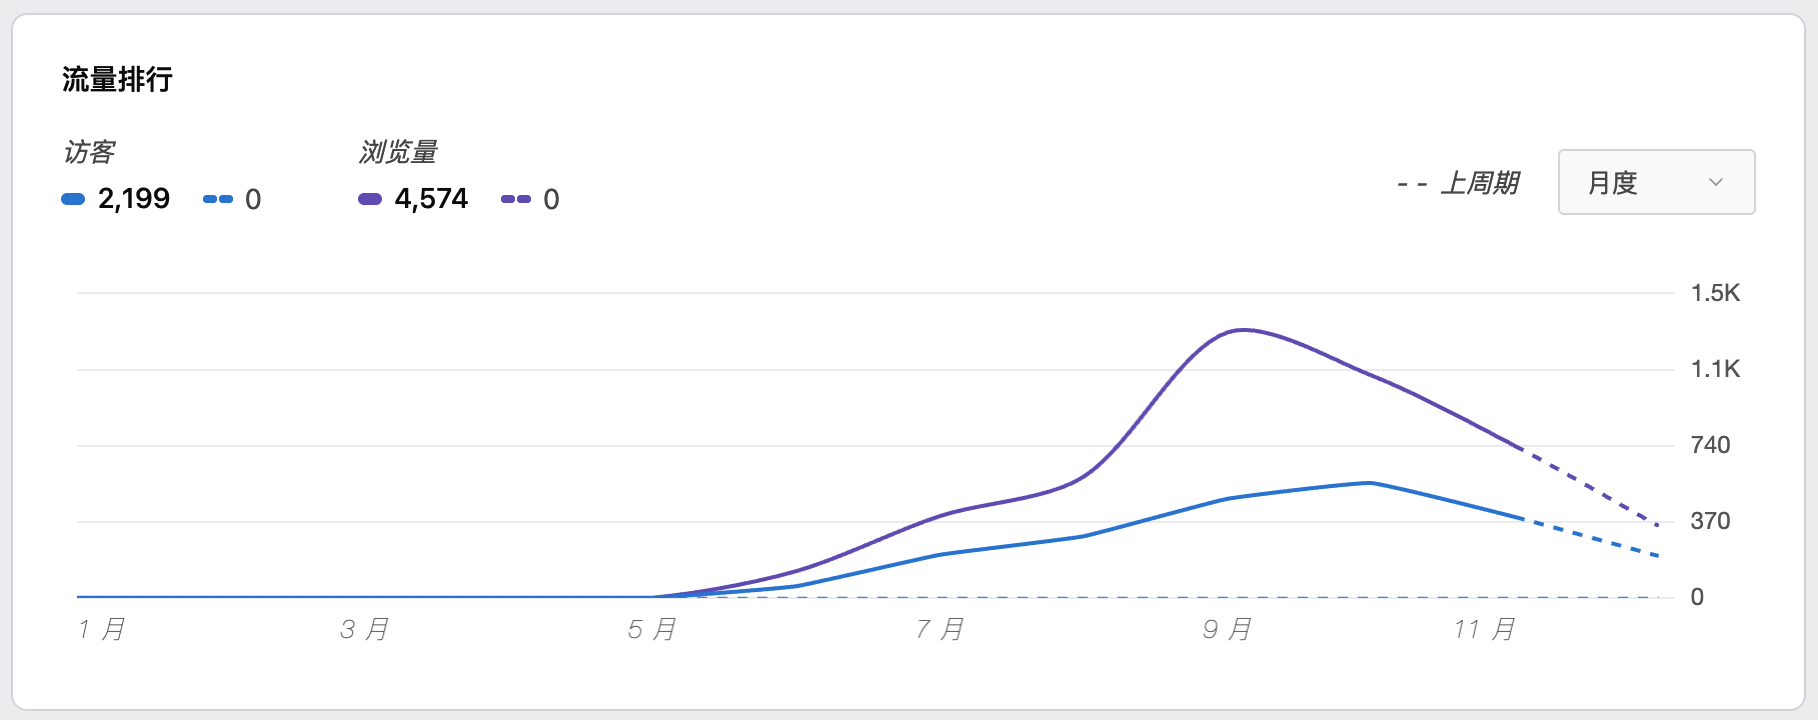Click the 7 月 label on x-axis
The height and width of the screenshot is (720, 1818).
click(x=940, y=629)
